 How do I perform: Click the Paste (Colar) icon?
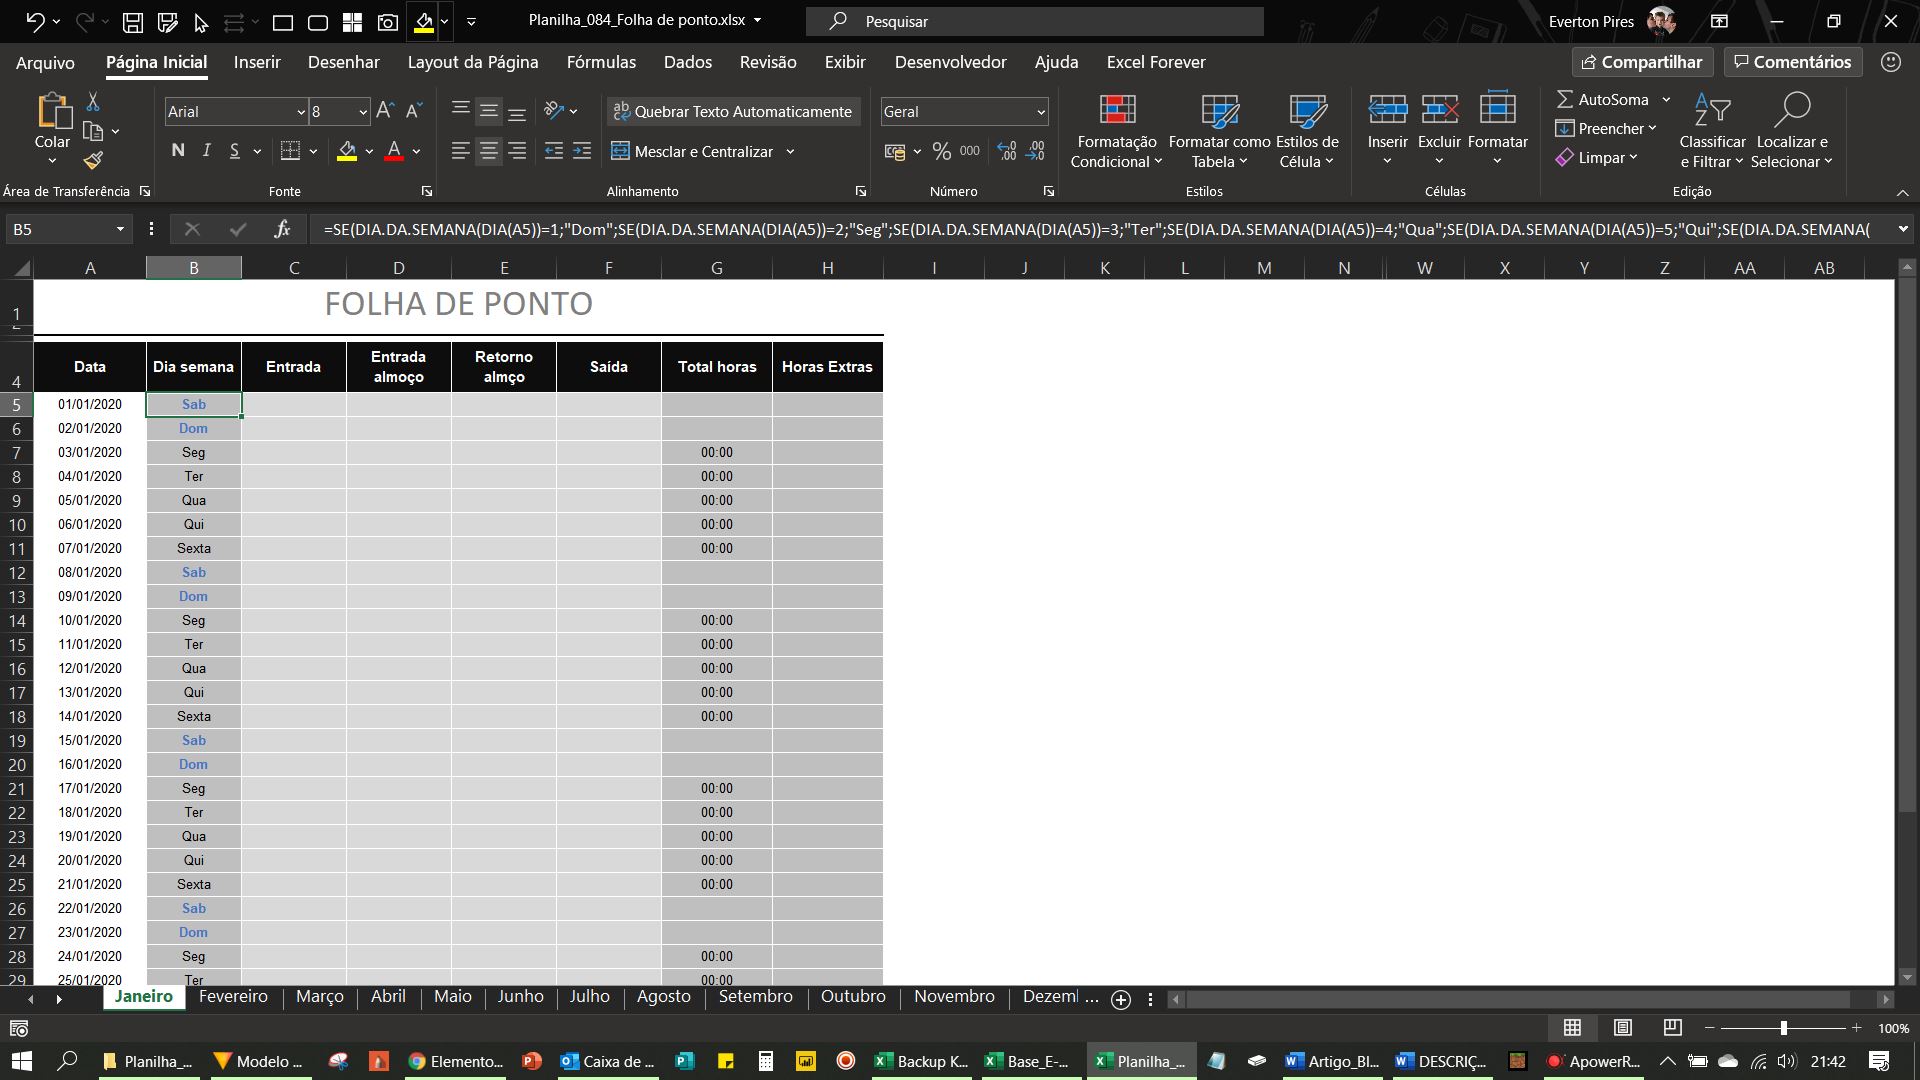pyautogui.click(x=53, y=111)
